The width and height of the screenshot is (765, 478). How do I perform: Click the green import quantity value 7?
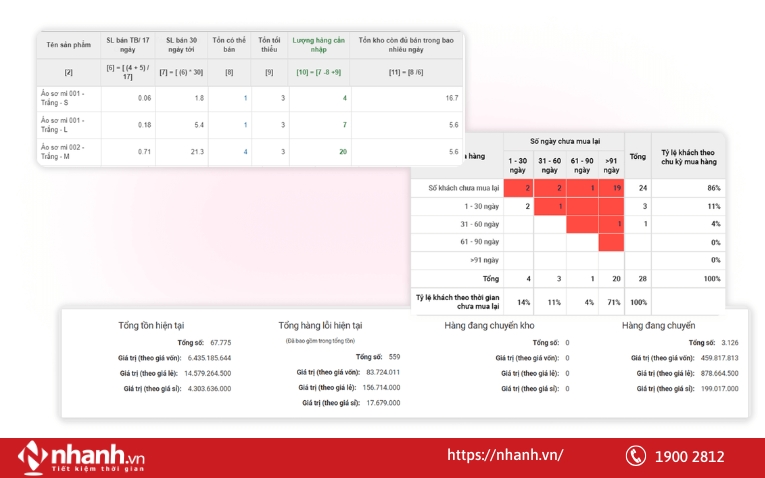[344, 125]
